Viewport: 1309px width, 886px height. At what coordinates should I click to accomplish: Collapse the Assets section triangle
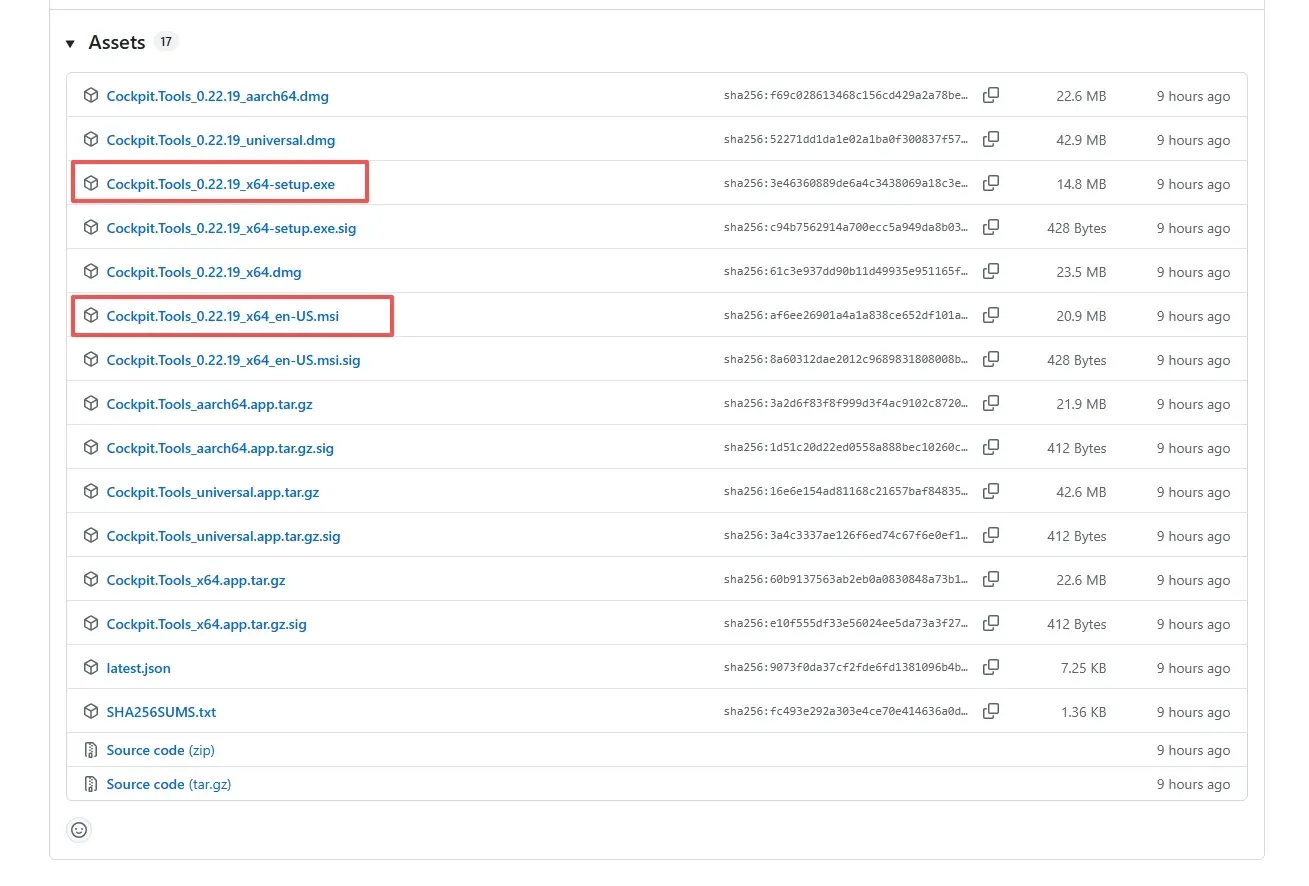click(x=70, y=43)
